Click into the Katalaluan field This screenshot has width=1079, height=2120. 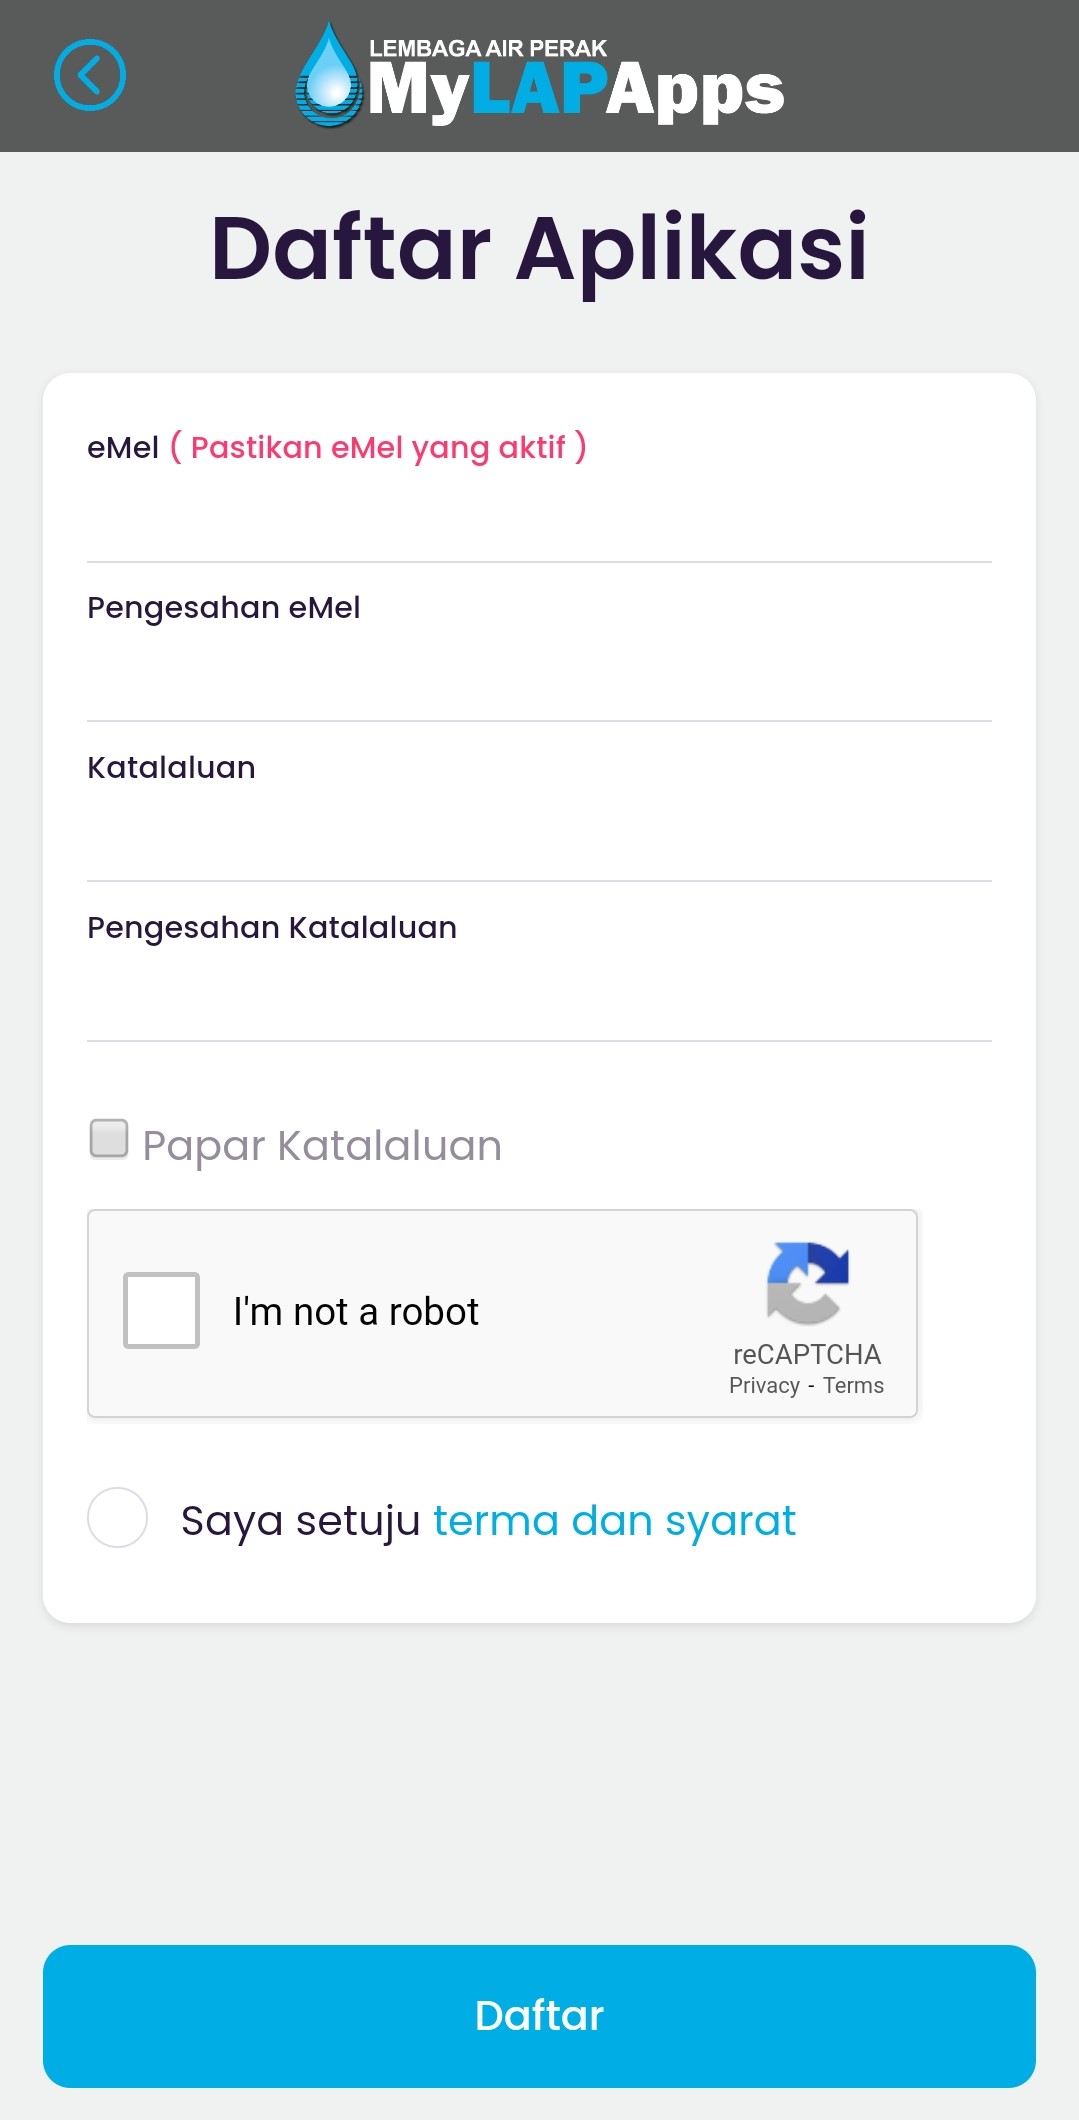(539, 836)
